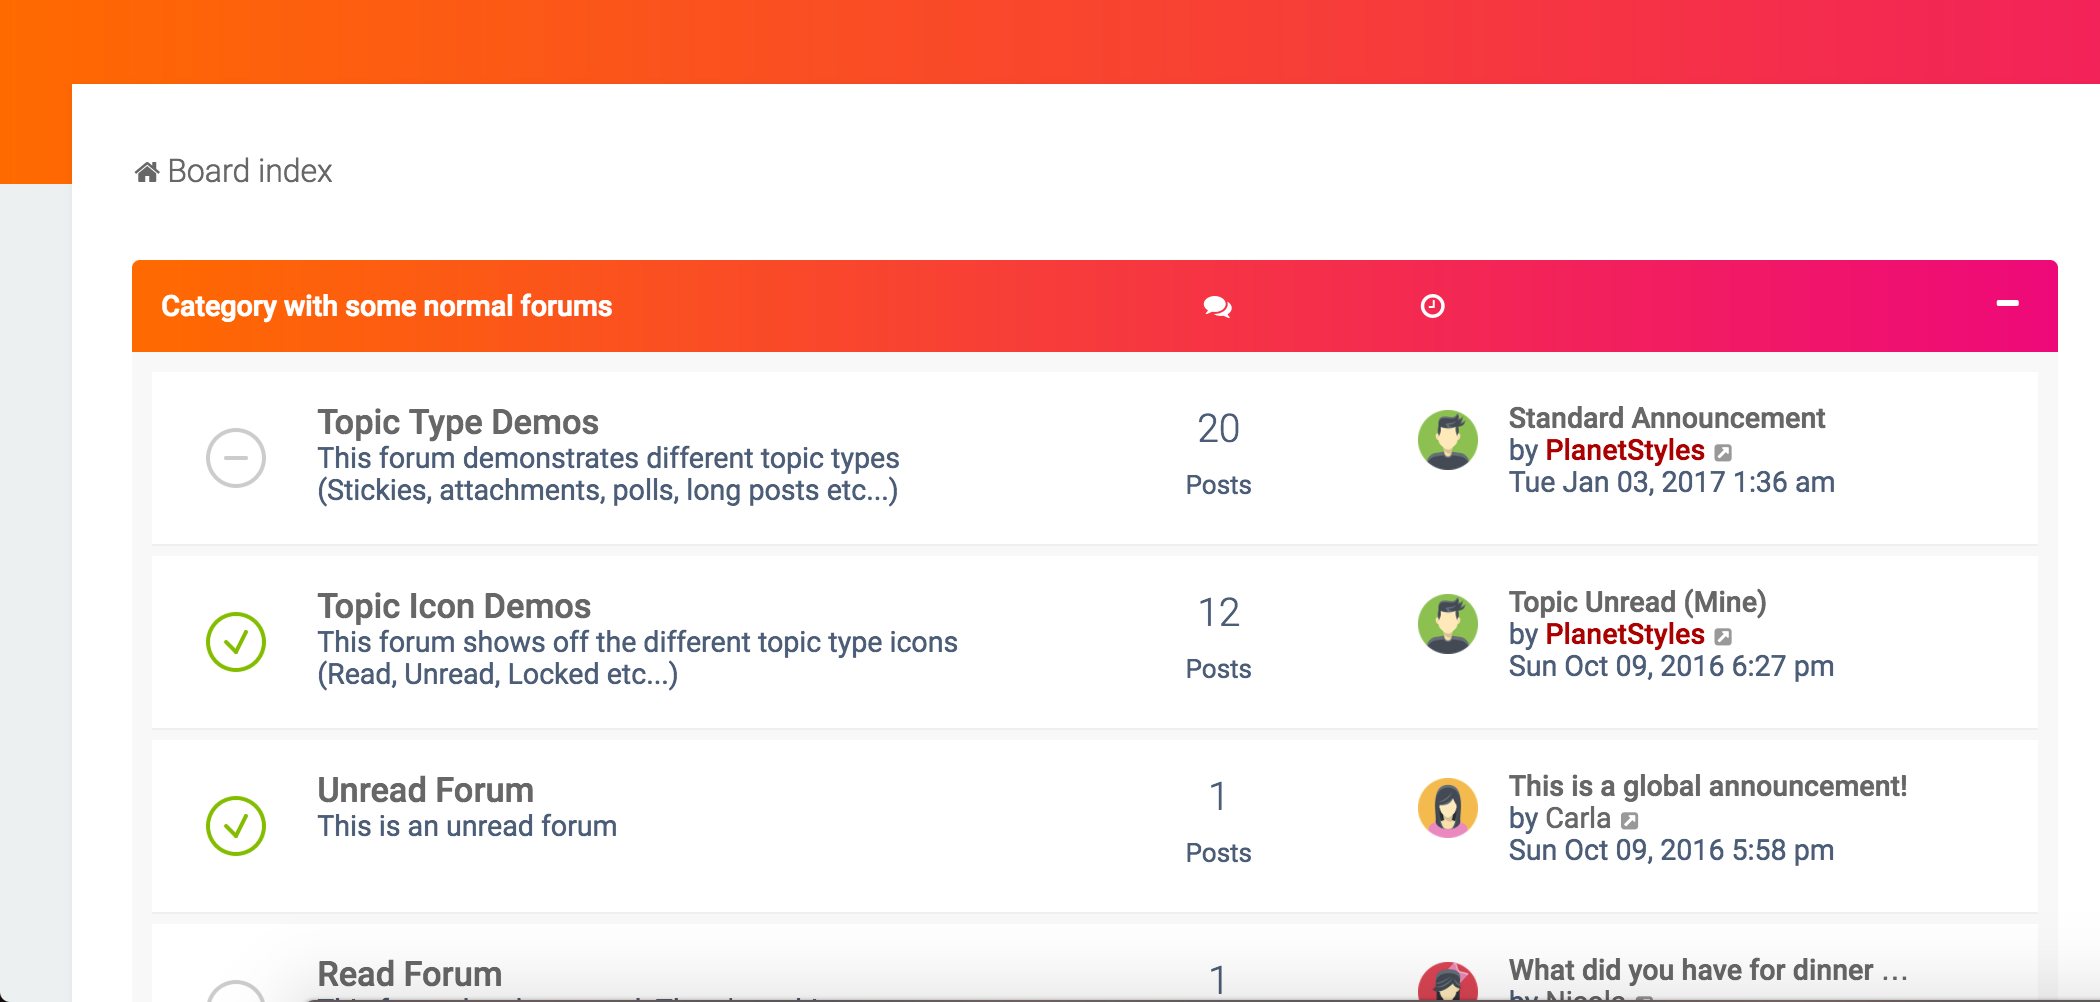Click PlanetStyles avatar next to Standard Announcement
Image resolution: width=2100 pixels, height=1002 pixels.
coord(1448,440)
